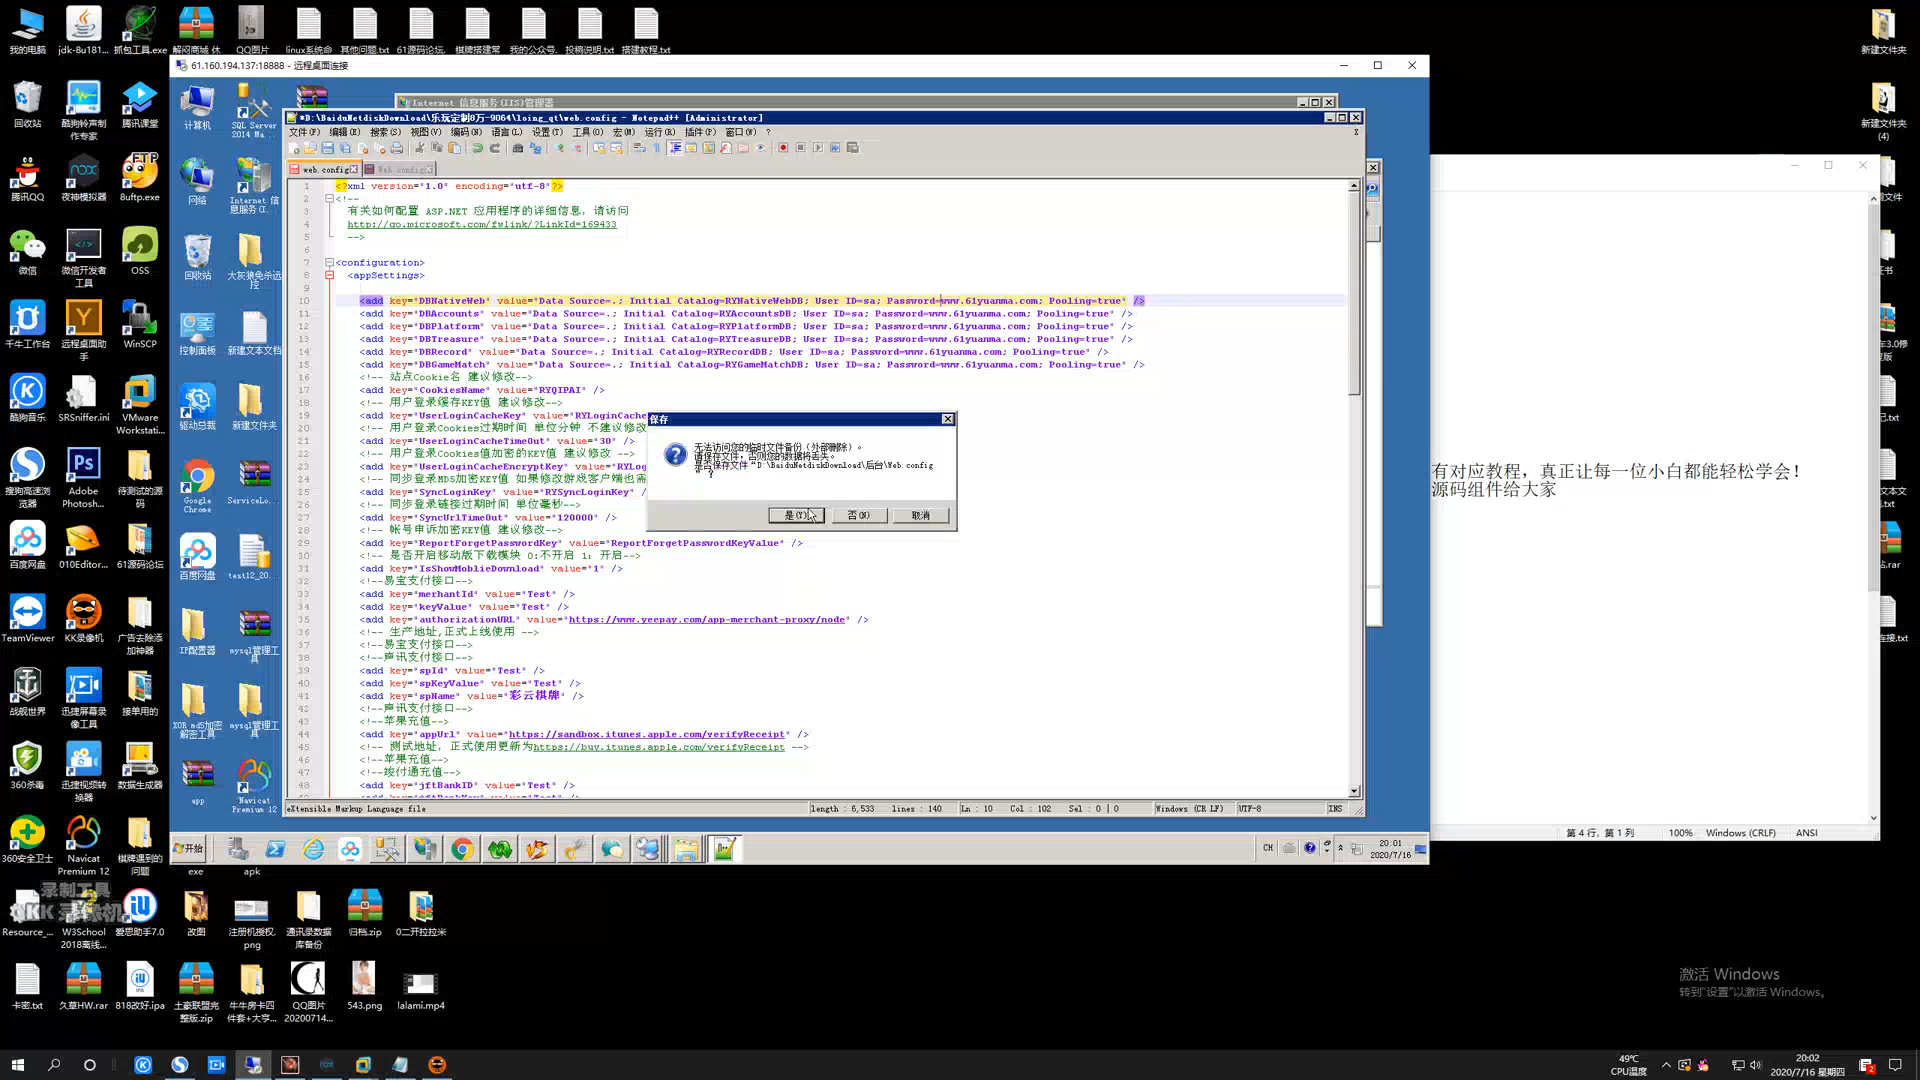The height and width of the screenshot is (1080, 1920).
Task: Toggle INS insert mode in status bar
Action: coord(1334,808)
